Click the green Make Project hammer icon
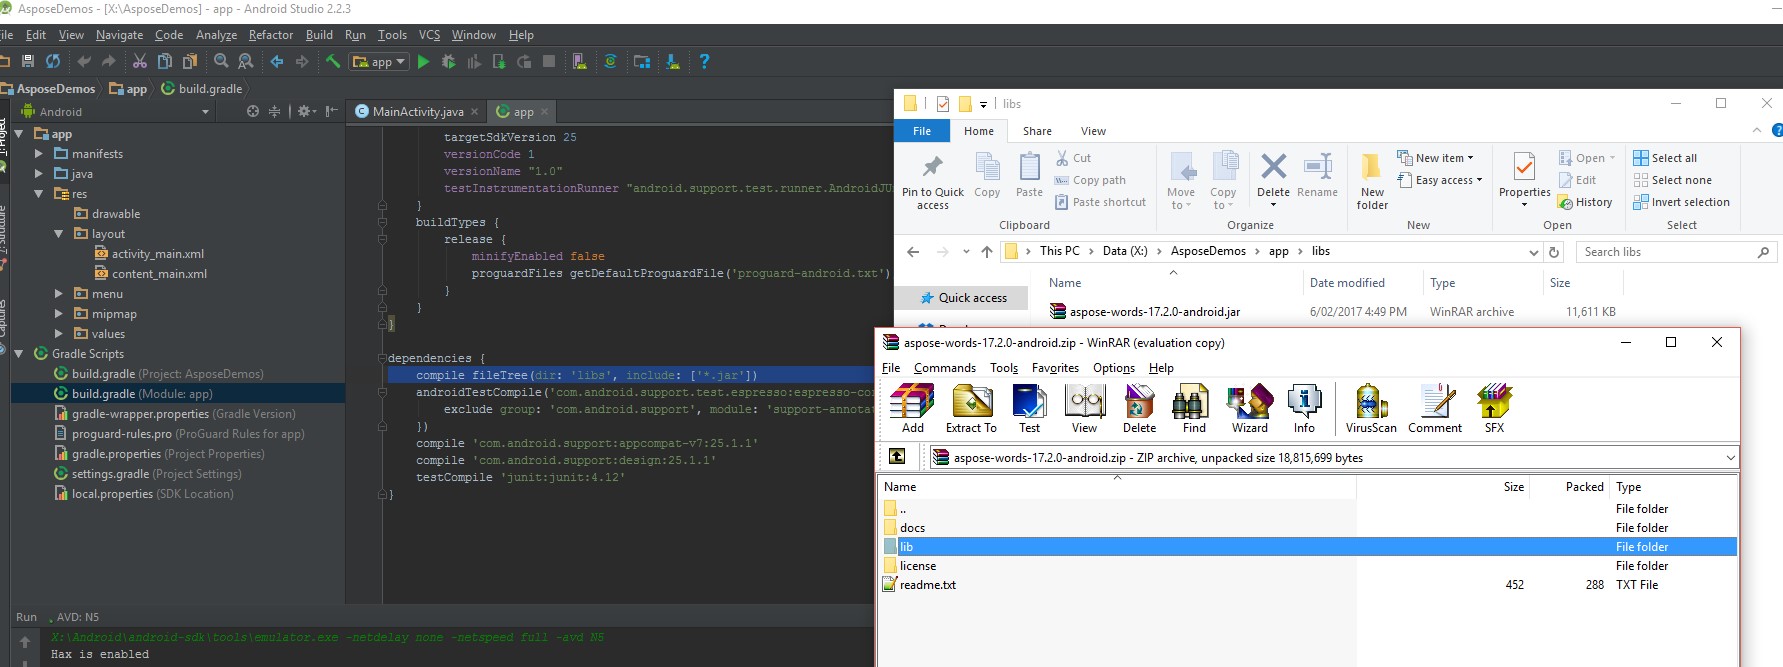This screenshot has height=667, width=1783. tap(333, 62)
